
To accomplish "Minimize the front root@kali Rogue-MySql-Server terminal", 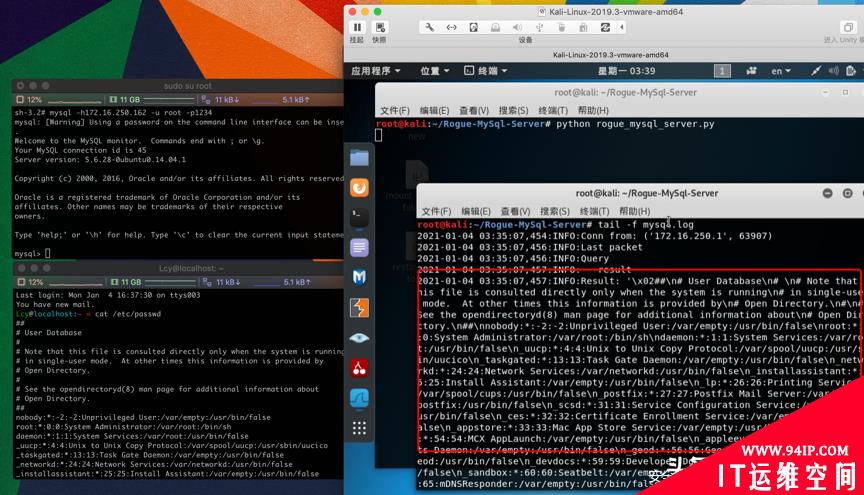I will pyautogui.click(x=828, y=193).
